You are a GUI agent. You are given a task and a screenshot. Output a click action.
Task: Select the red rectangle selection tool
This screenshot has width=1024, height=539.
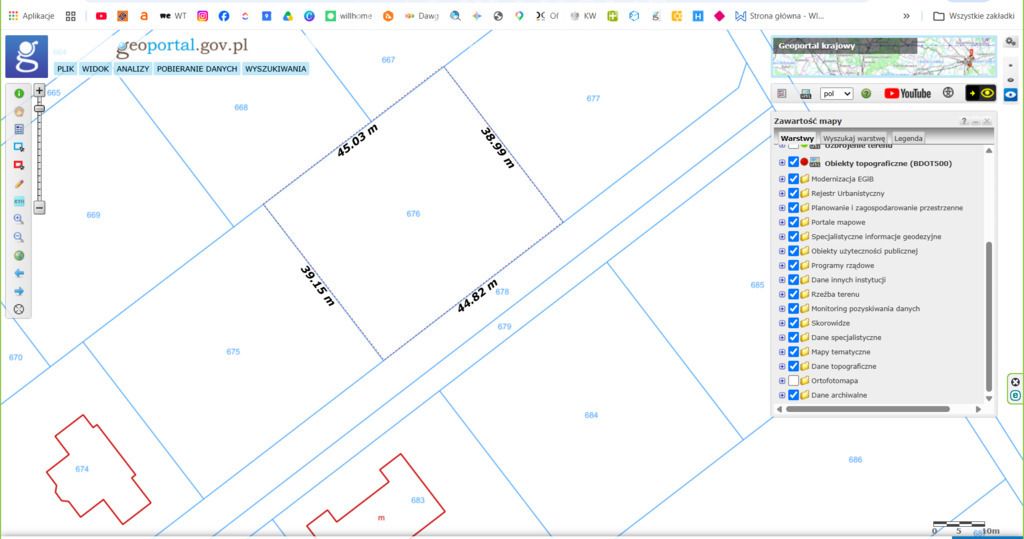pyautogui.click(x=19, y=165)
